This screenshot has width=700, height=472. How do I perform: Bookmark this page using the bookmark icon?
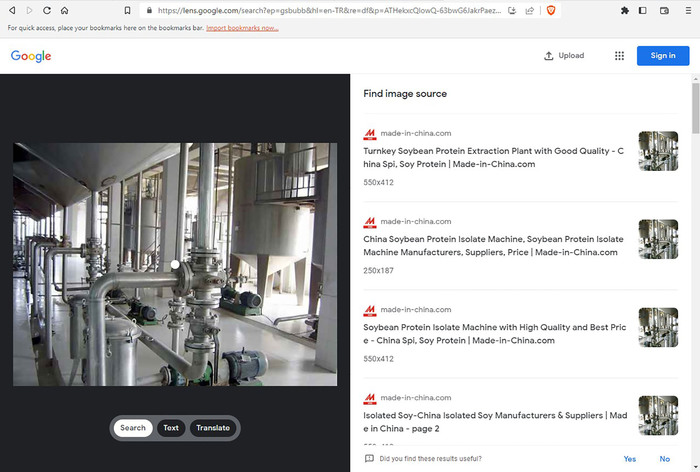(x=127, y=10)
